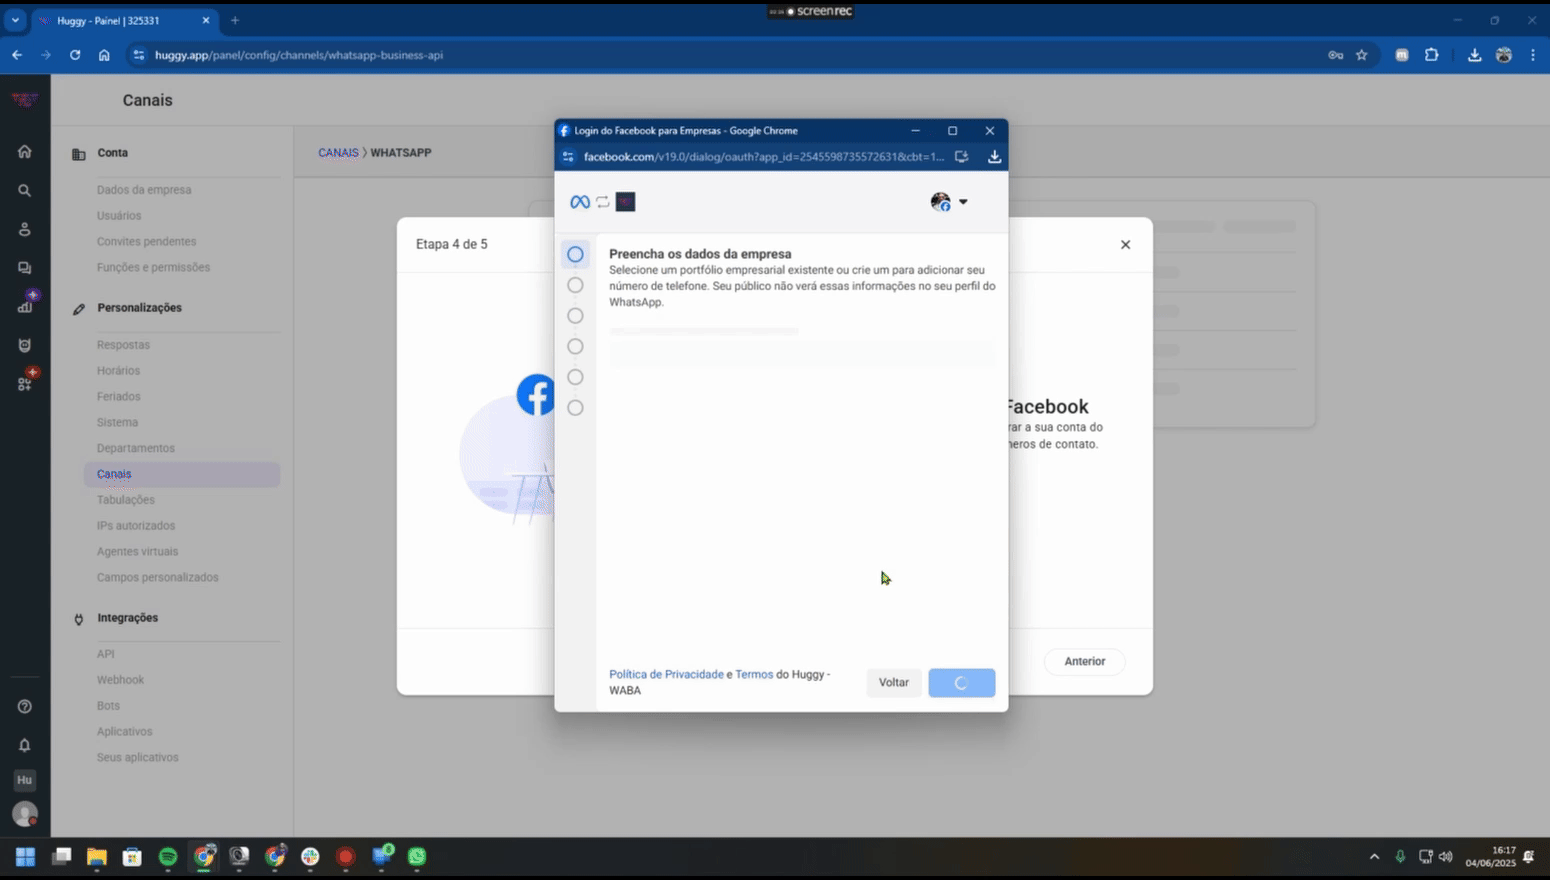This screenshot has height=880, width=1550.
Task: Open Convites pendentes settings
Action: [146, 242]
